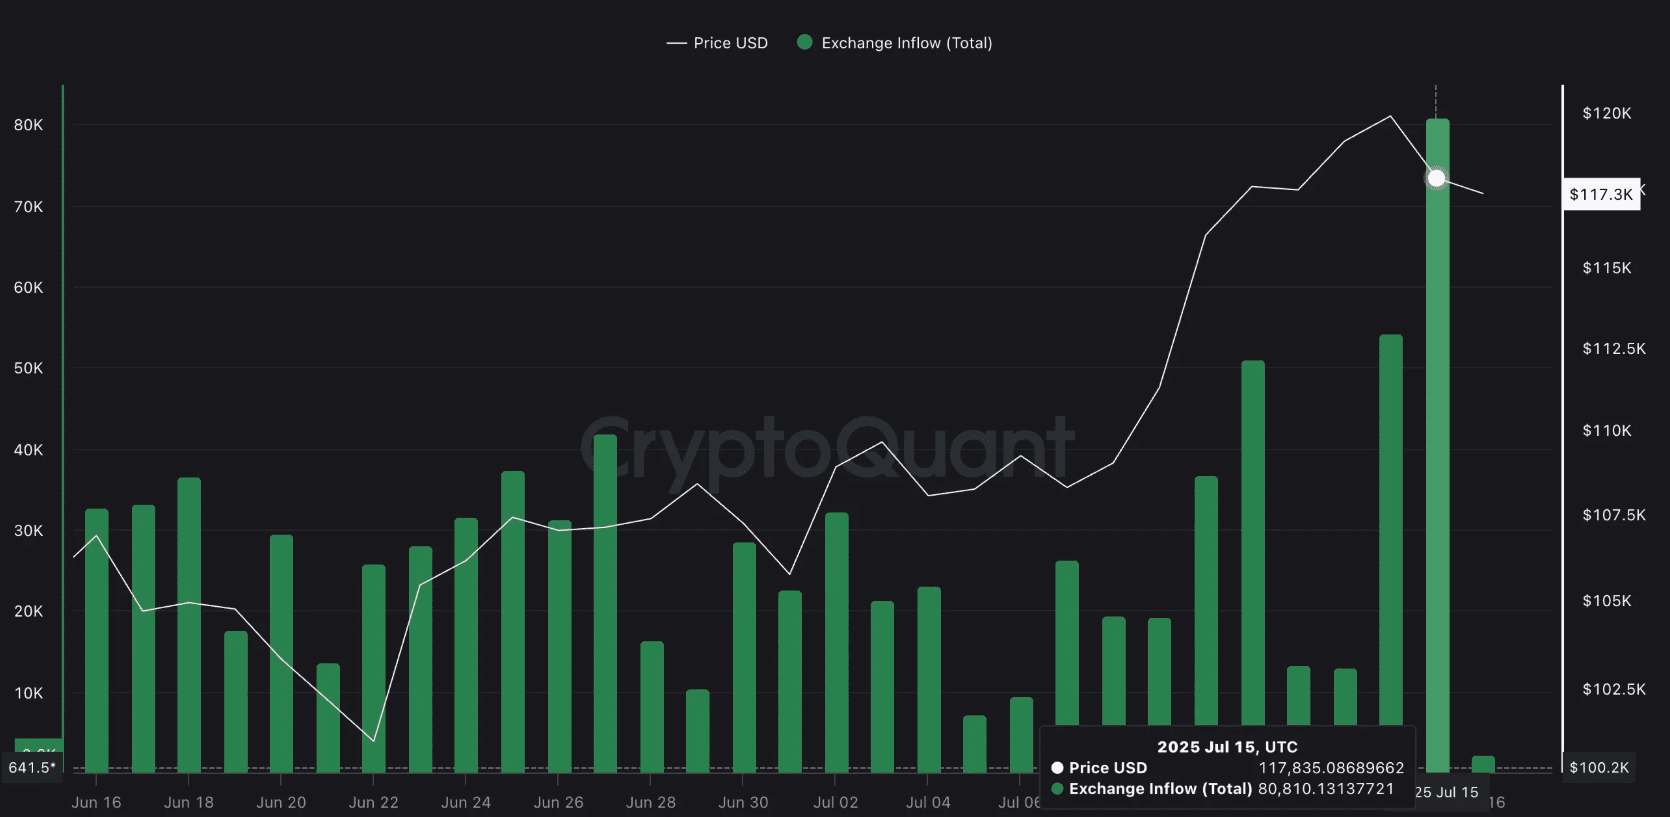The image size is (1670, 817).
Task: Click the 'Jun 22' x-axis date label
Action: (373, 802)
